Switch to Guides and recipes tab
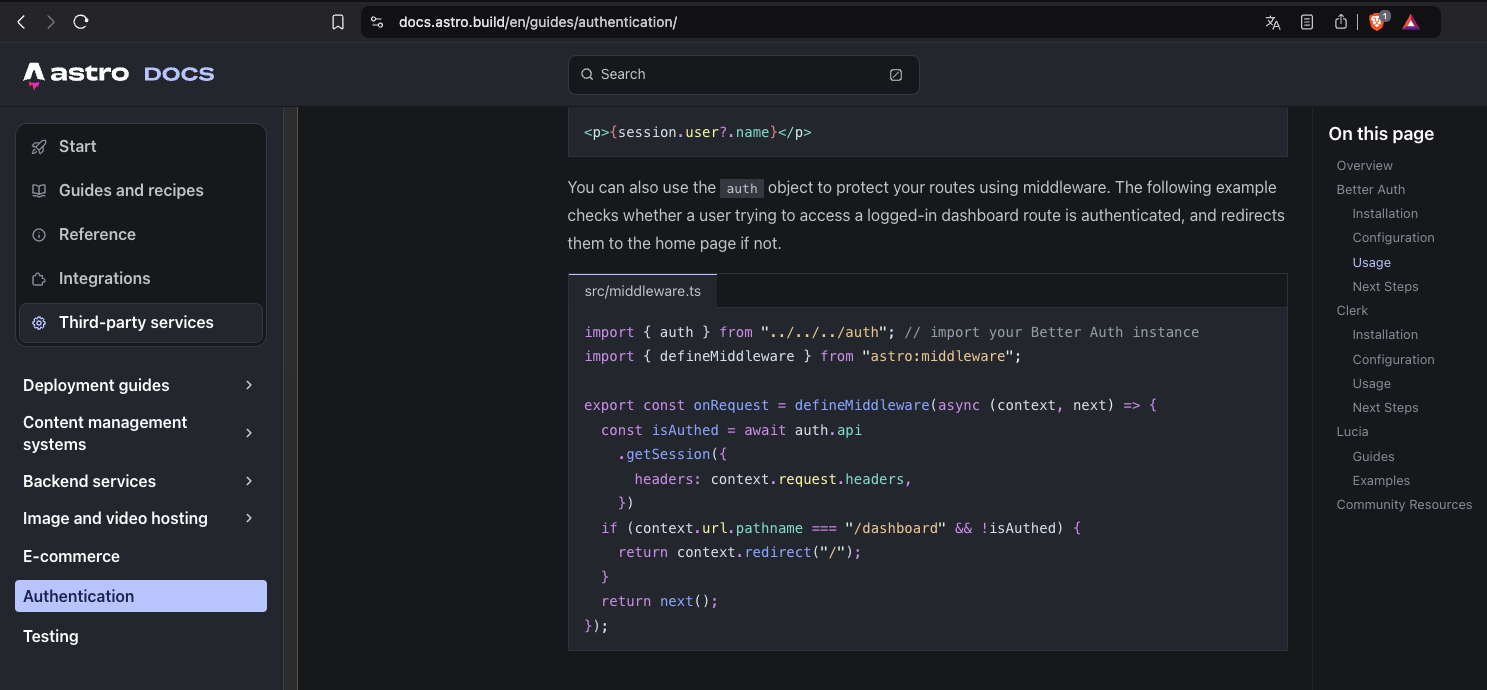The height and width of the screenshot is (690, 1487). [x=131, y=190]
